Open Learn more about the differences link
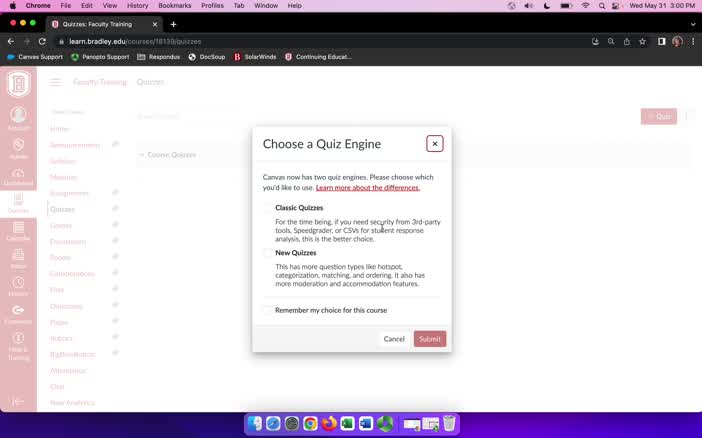The image size is (702, 438). coord(368,188)
